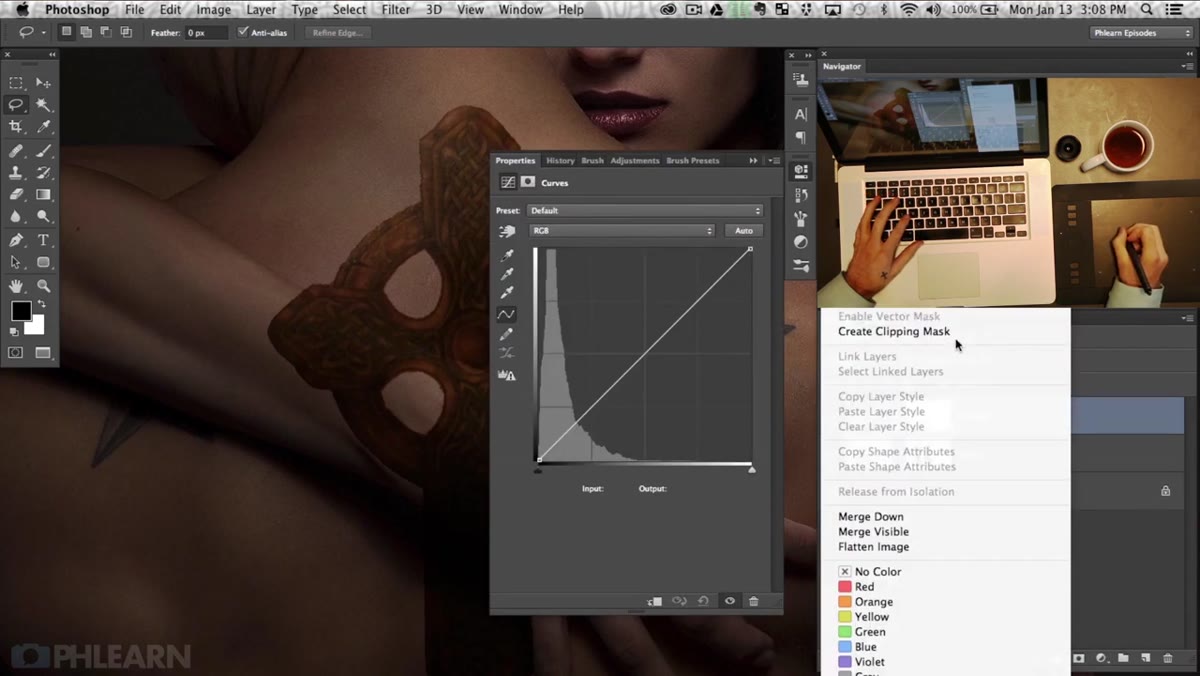The image size is (1200, 676).
Task: Choose the edit points curve mode icon
Action: point(507,314)
